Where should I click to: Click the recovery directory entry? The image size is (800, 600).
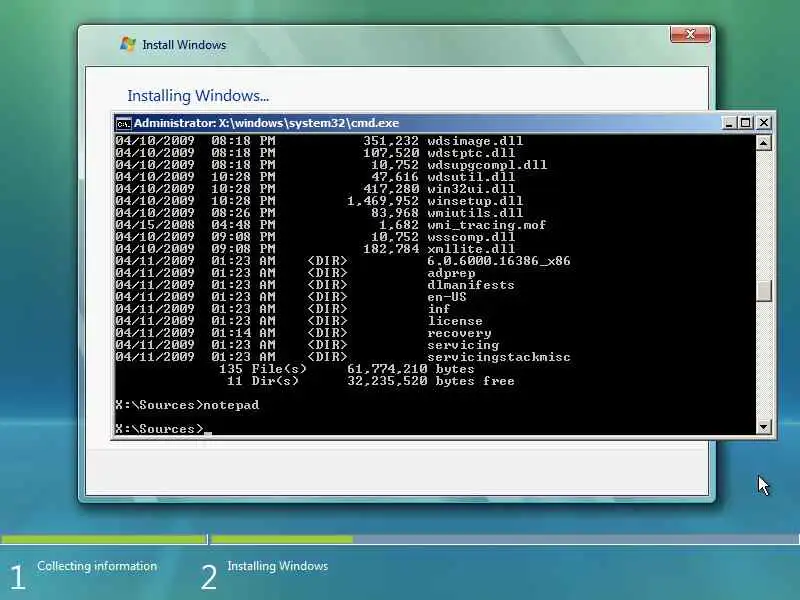(459, 333)
